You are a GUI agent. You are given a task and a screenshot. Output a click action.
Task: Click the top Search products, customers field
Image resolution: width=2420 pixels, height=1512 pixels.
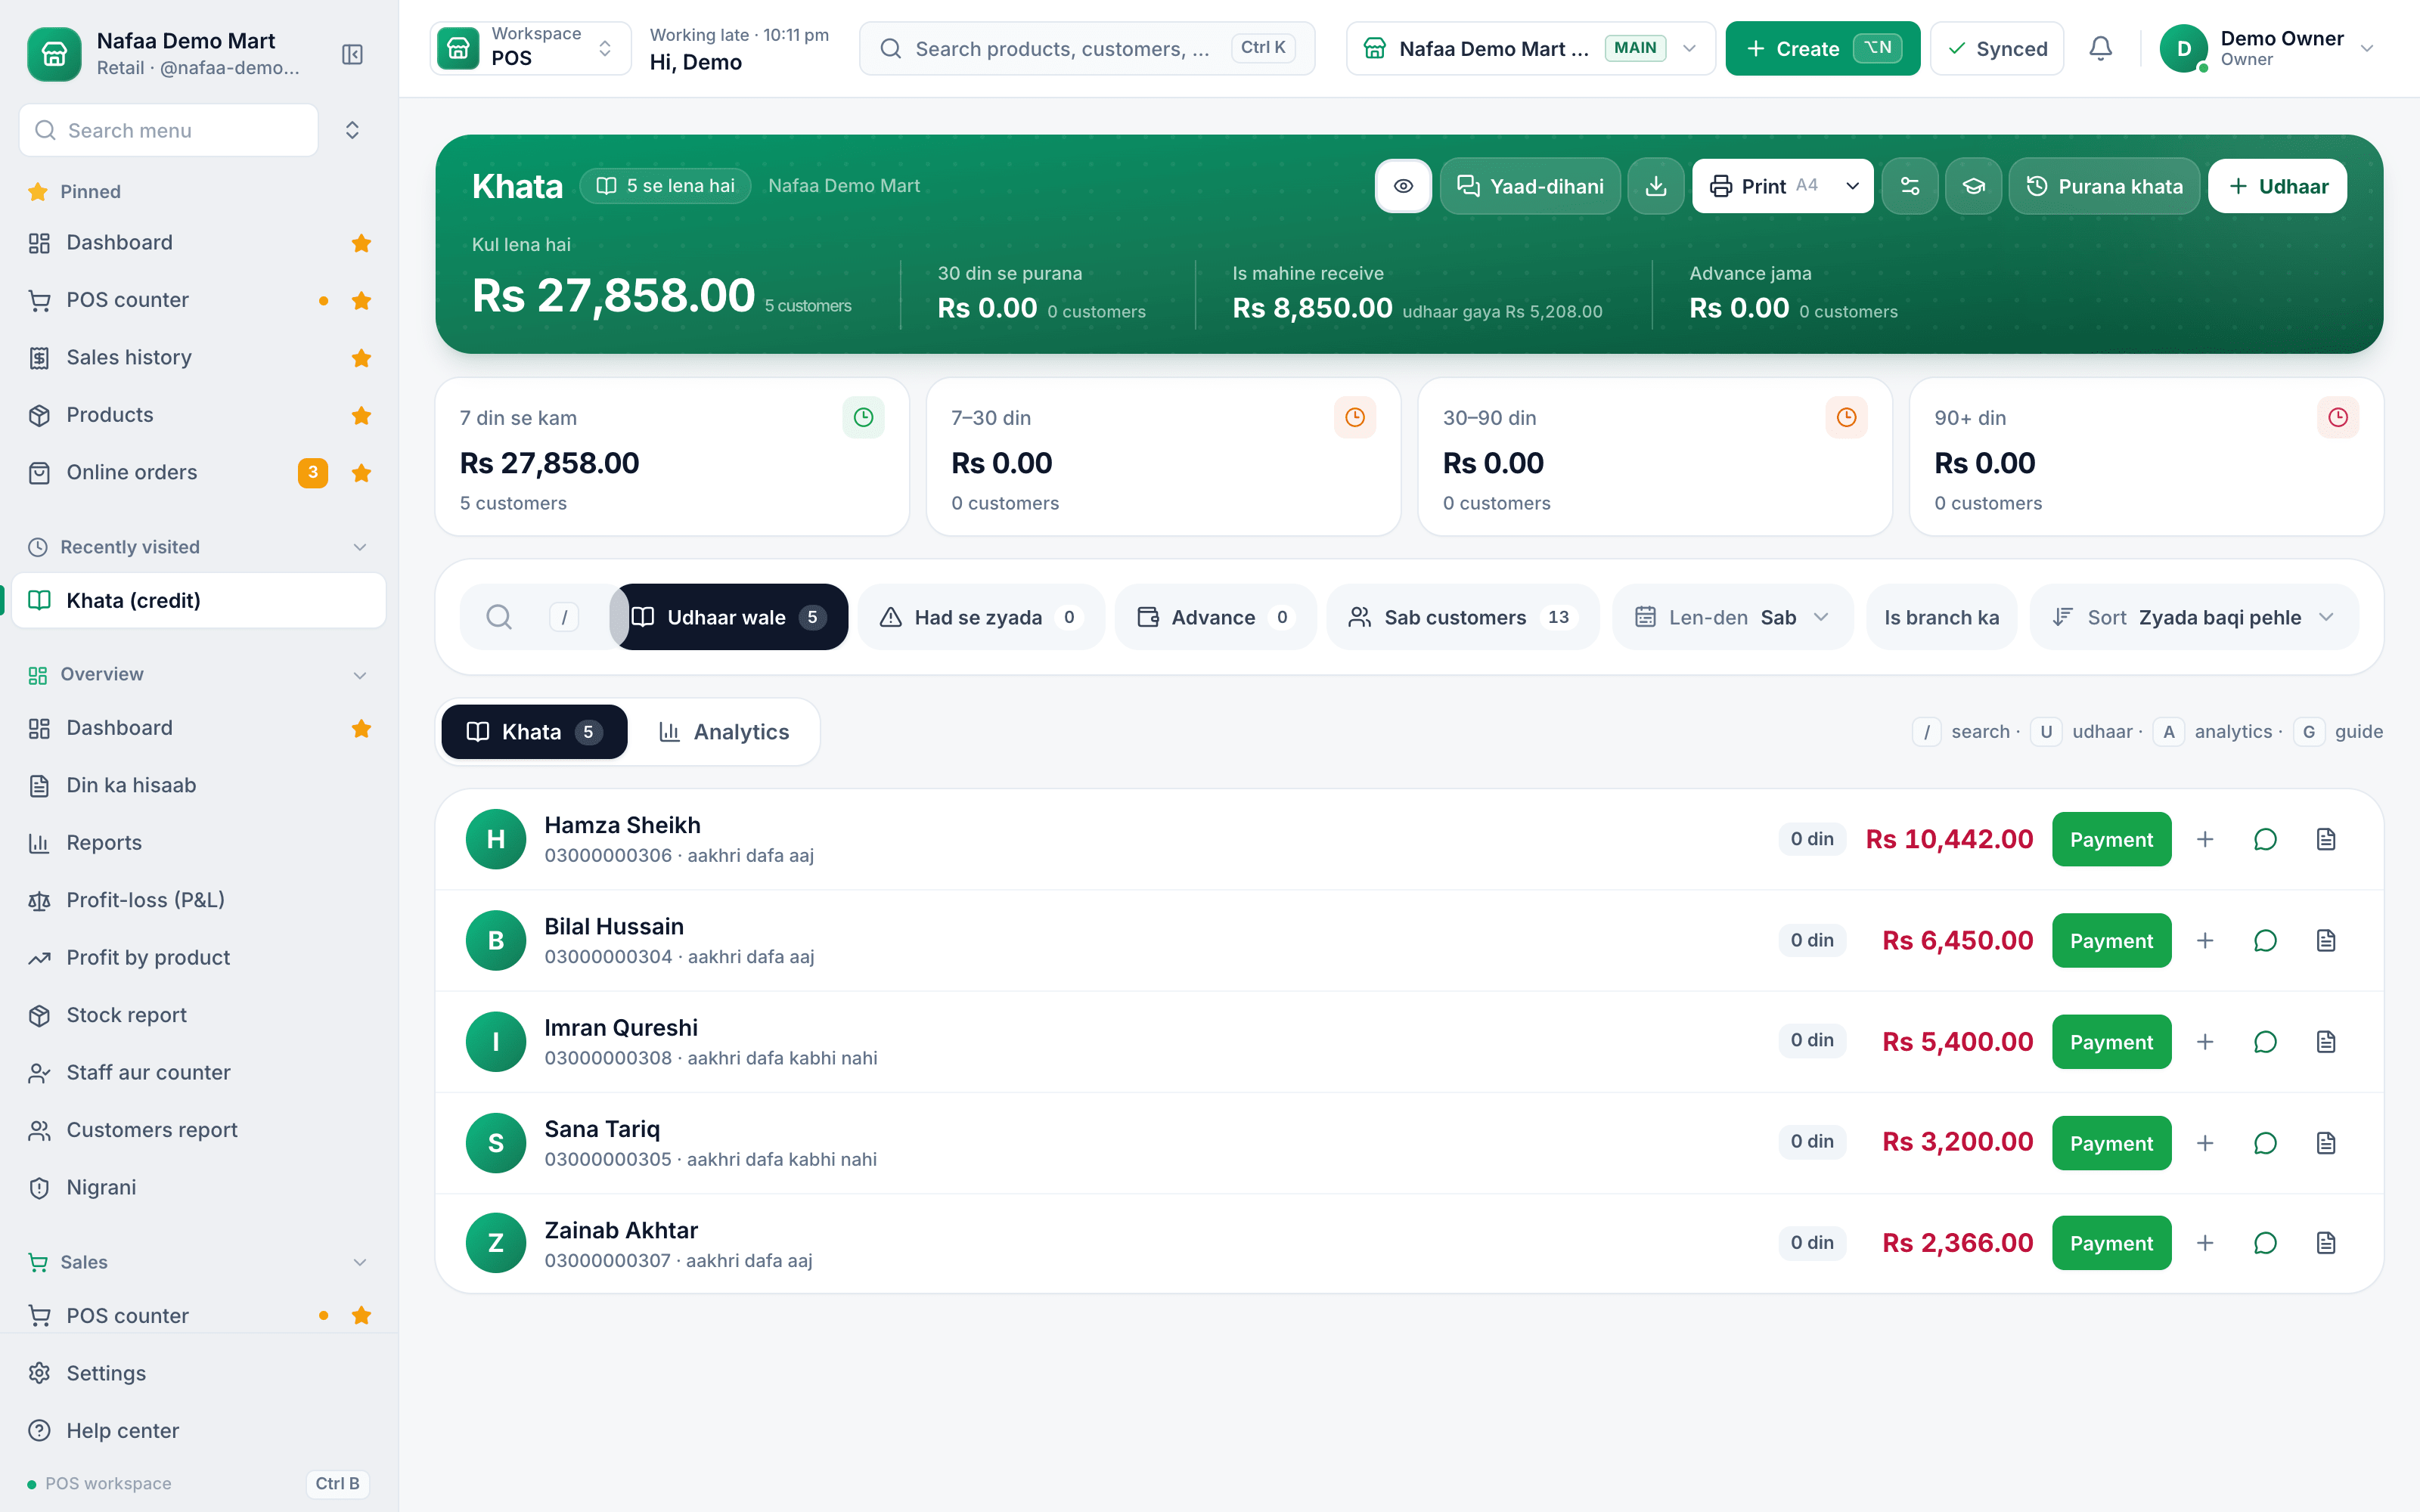pos(1087,48)
